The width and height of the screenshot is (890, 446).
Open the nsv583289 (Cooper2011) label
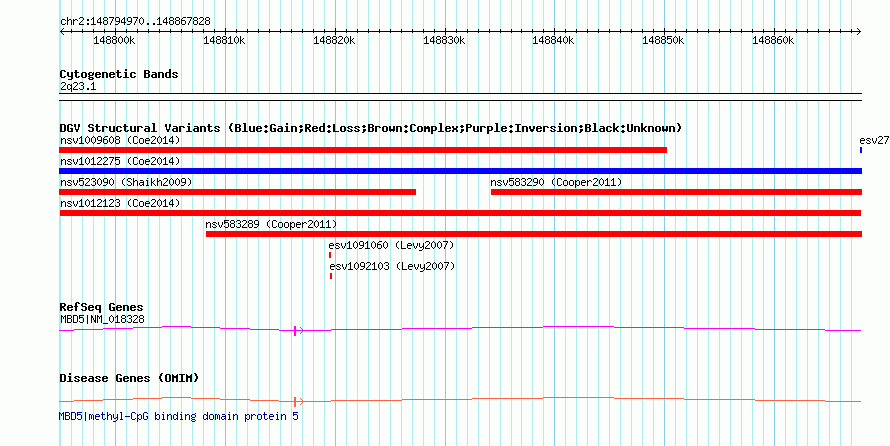(x=271, y=224)
